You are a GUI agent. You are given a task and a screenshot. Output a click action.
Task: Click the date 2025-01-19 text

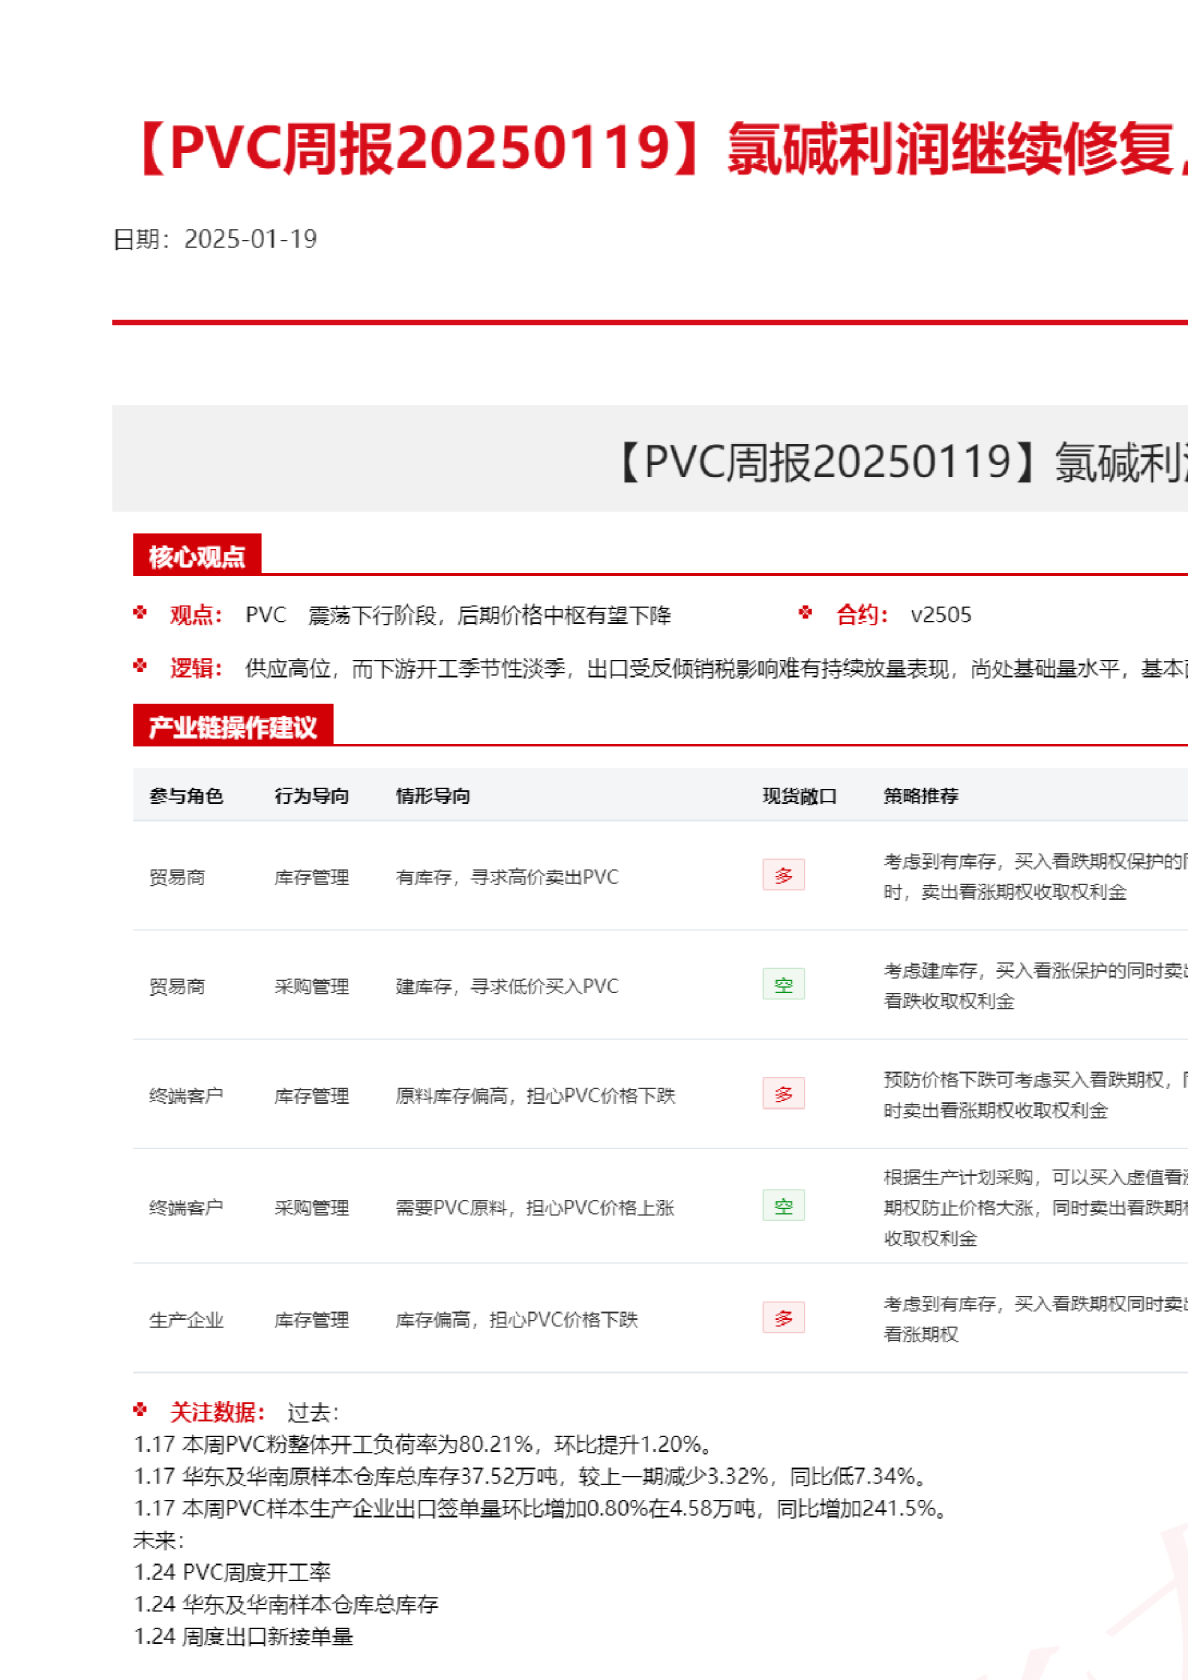pos(250,239)
